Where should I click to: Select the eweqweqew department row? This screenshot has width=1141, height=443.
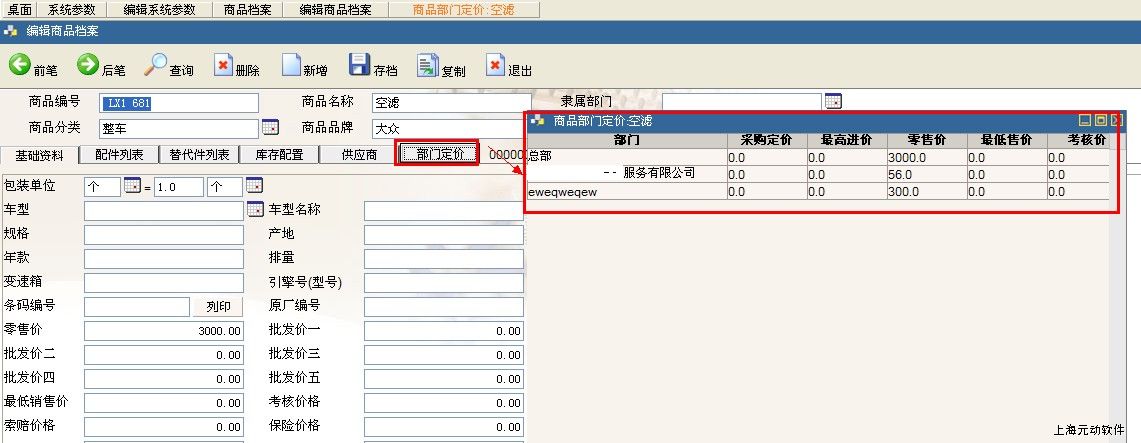625,191
